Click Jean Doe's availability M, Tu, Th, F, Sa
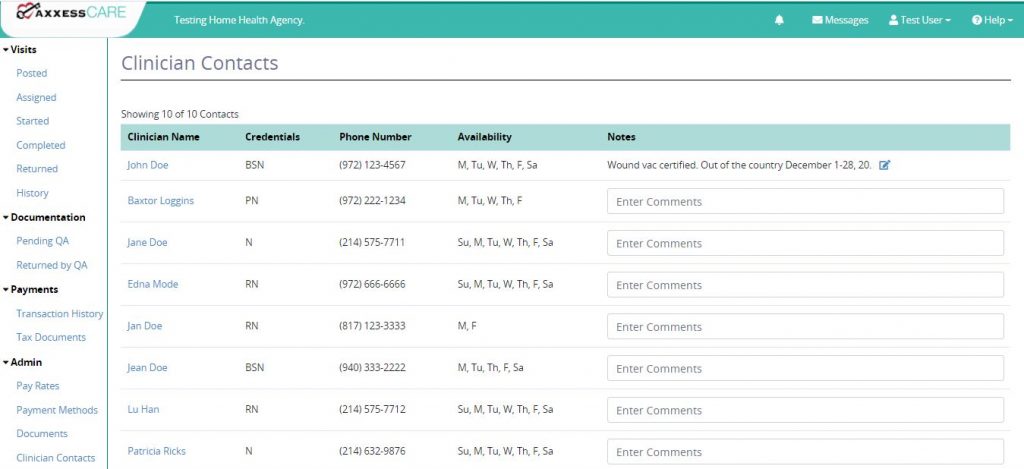This screenshot has width=1024, height=469. [x=490, y=368]
